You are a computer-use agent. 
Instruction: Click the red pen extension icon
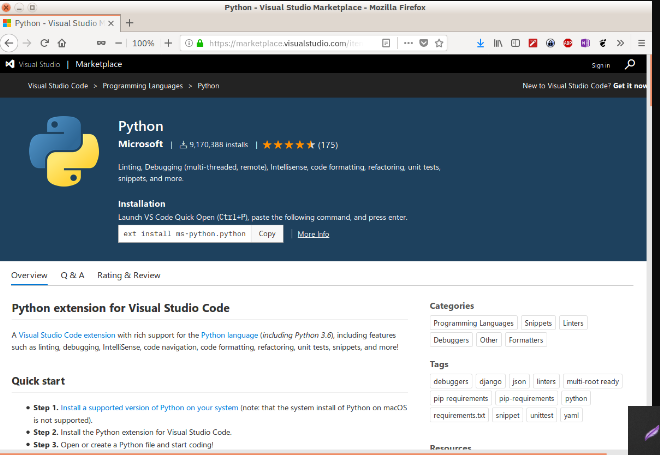[533, 43]
